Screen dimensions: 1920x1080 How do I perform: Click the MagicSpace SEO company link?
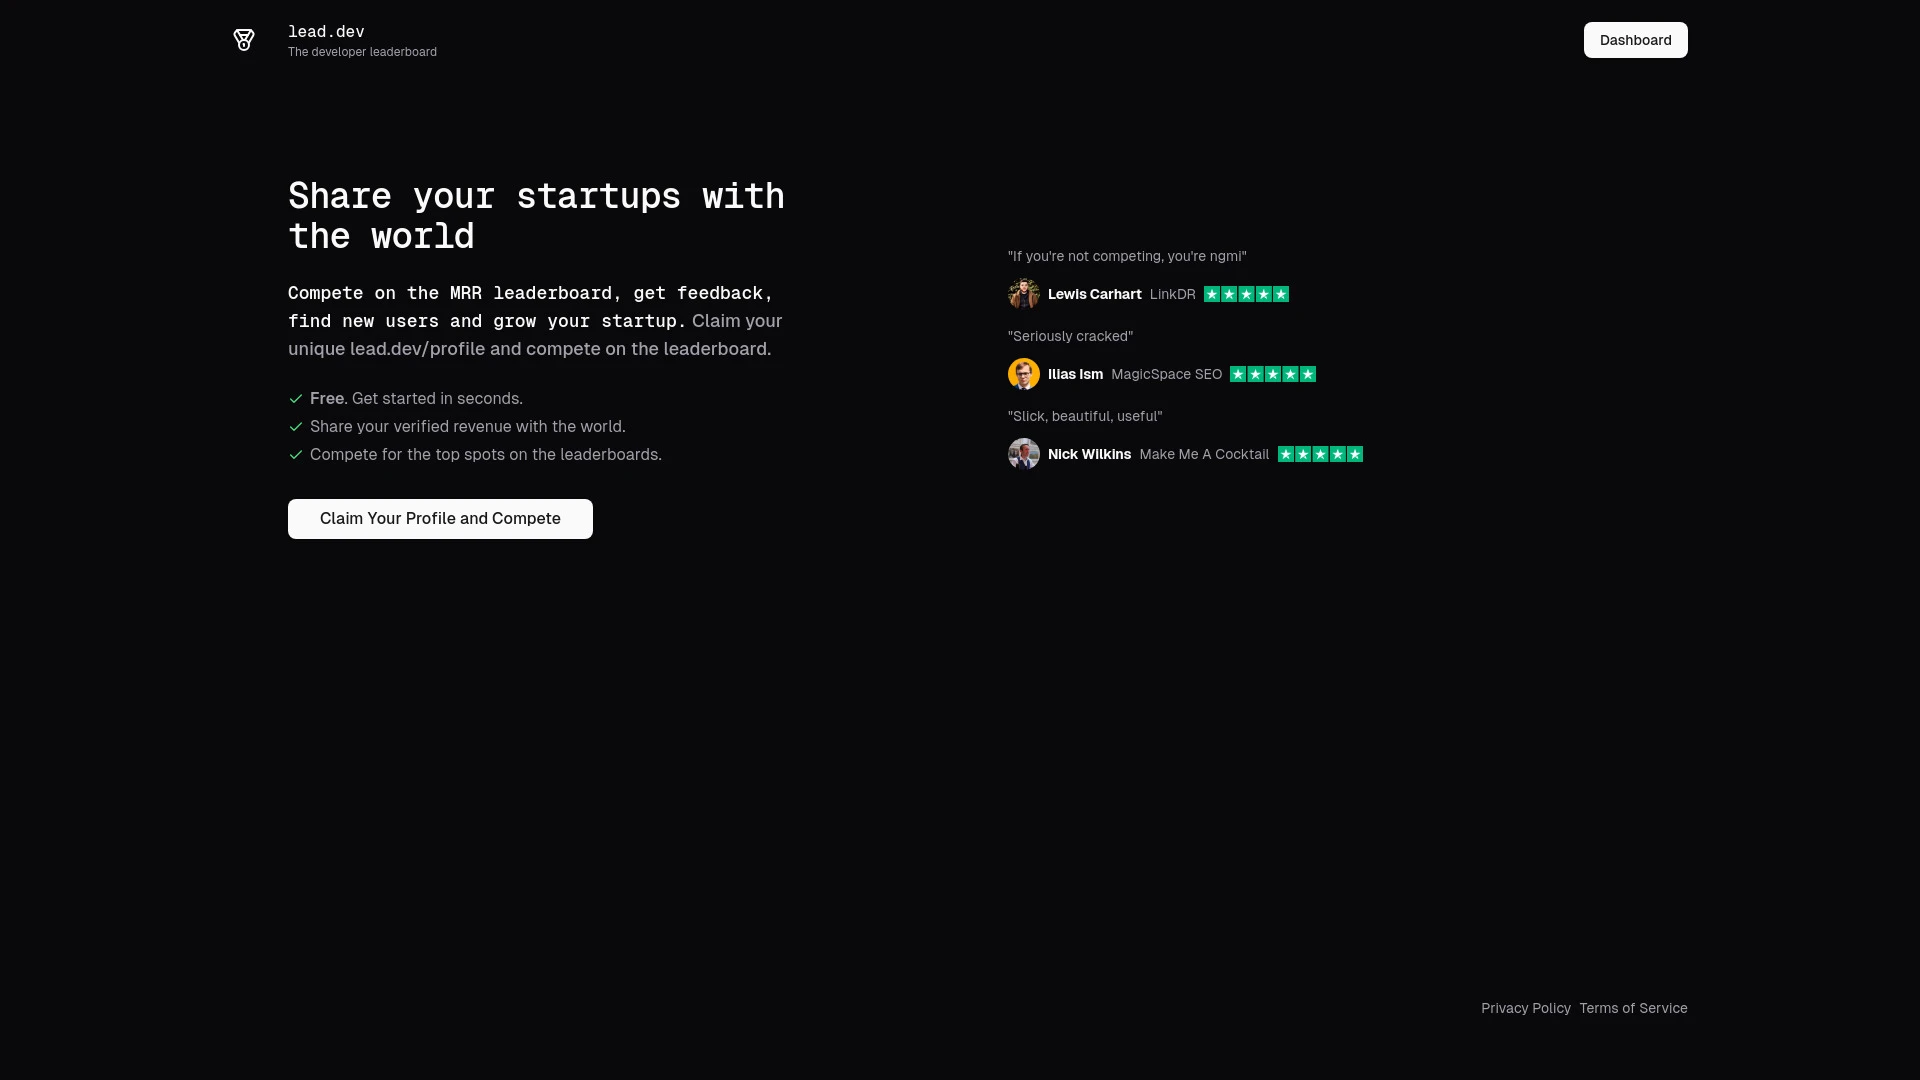[1165, 374]
